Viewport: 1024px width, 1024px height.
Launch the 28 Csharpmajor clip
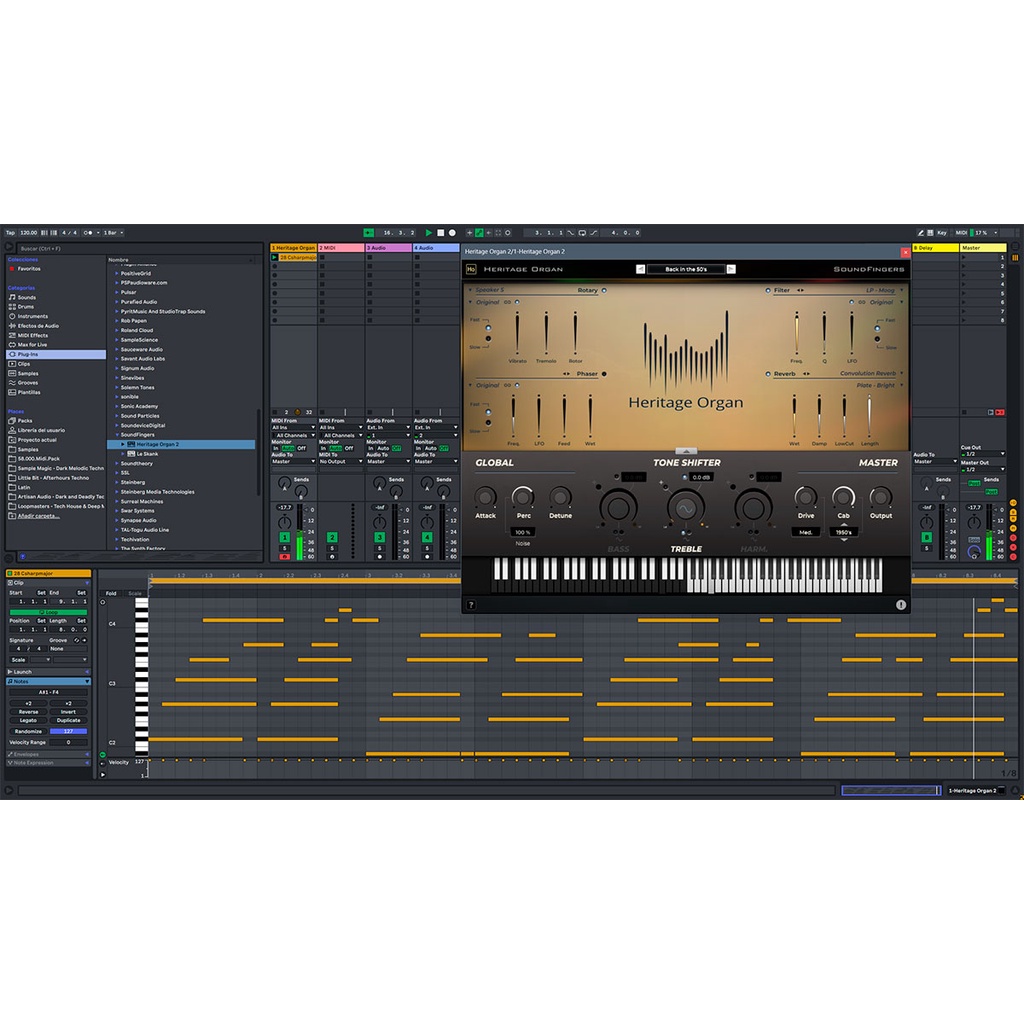point(275,257)
